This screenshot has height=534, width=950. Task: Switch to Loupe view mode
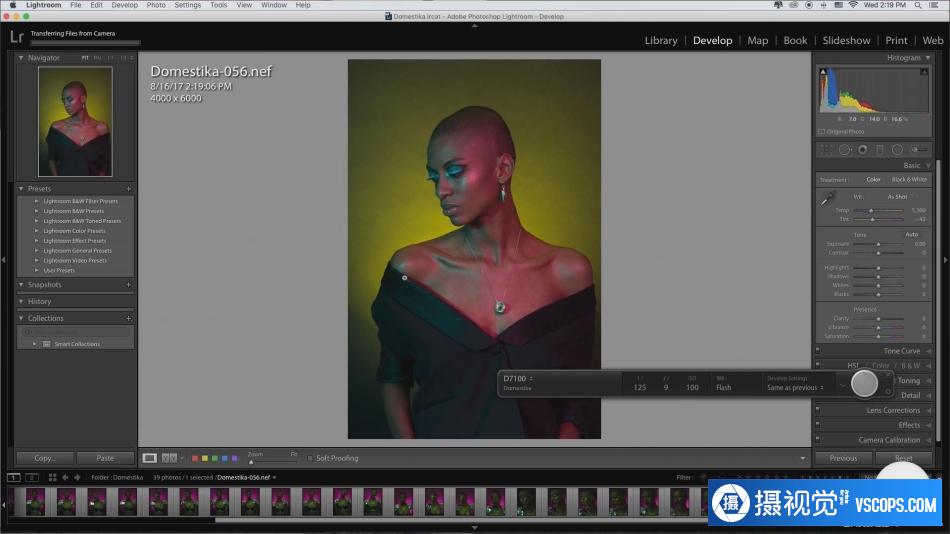(149, 458)
